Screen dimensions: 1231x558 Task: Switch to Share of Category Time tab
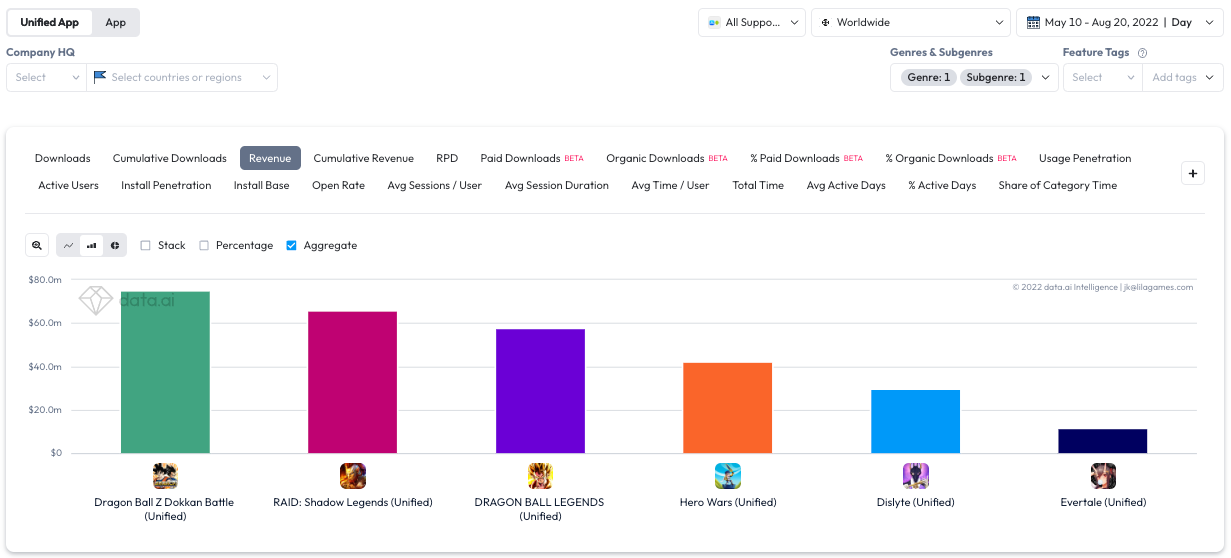pos(1058,185)
